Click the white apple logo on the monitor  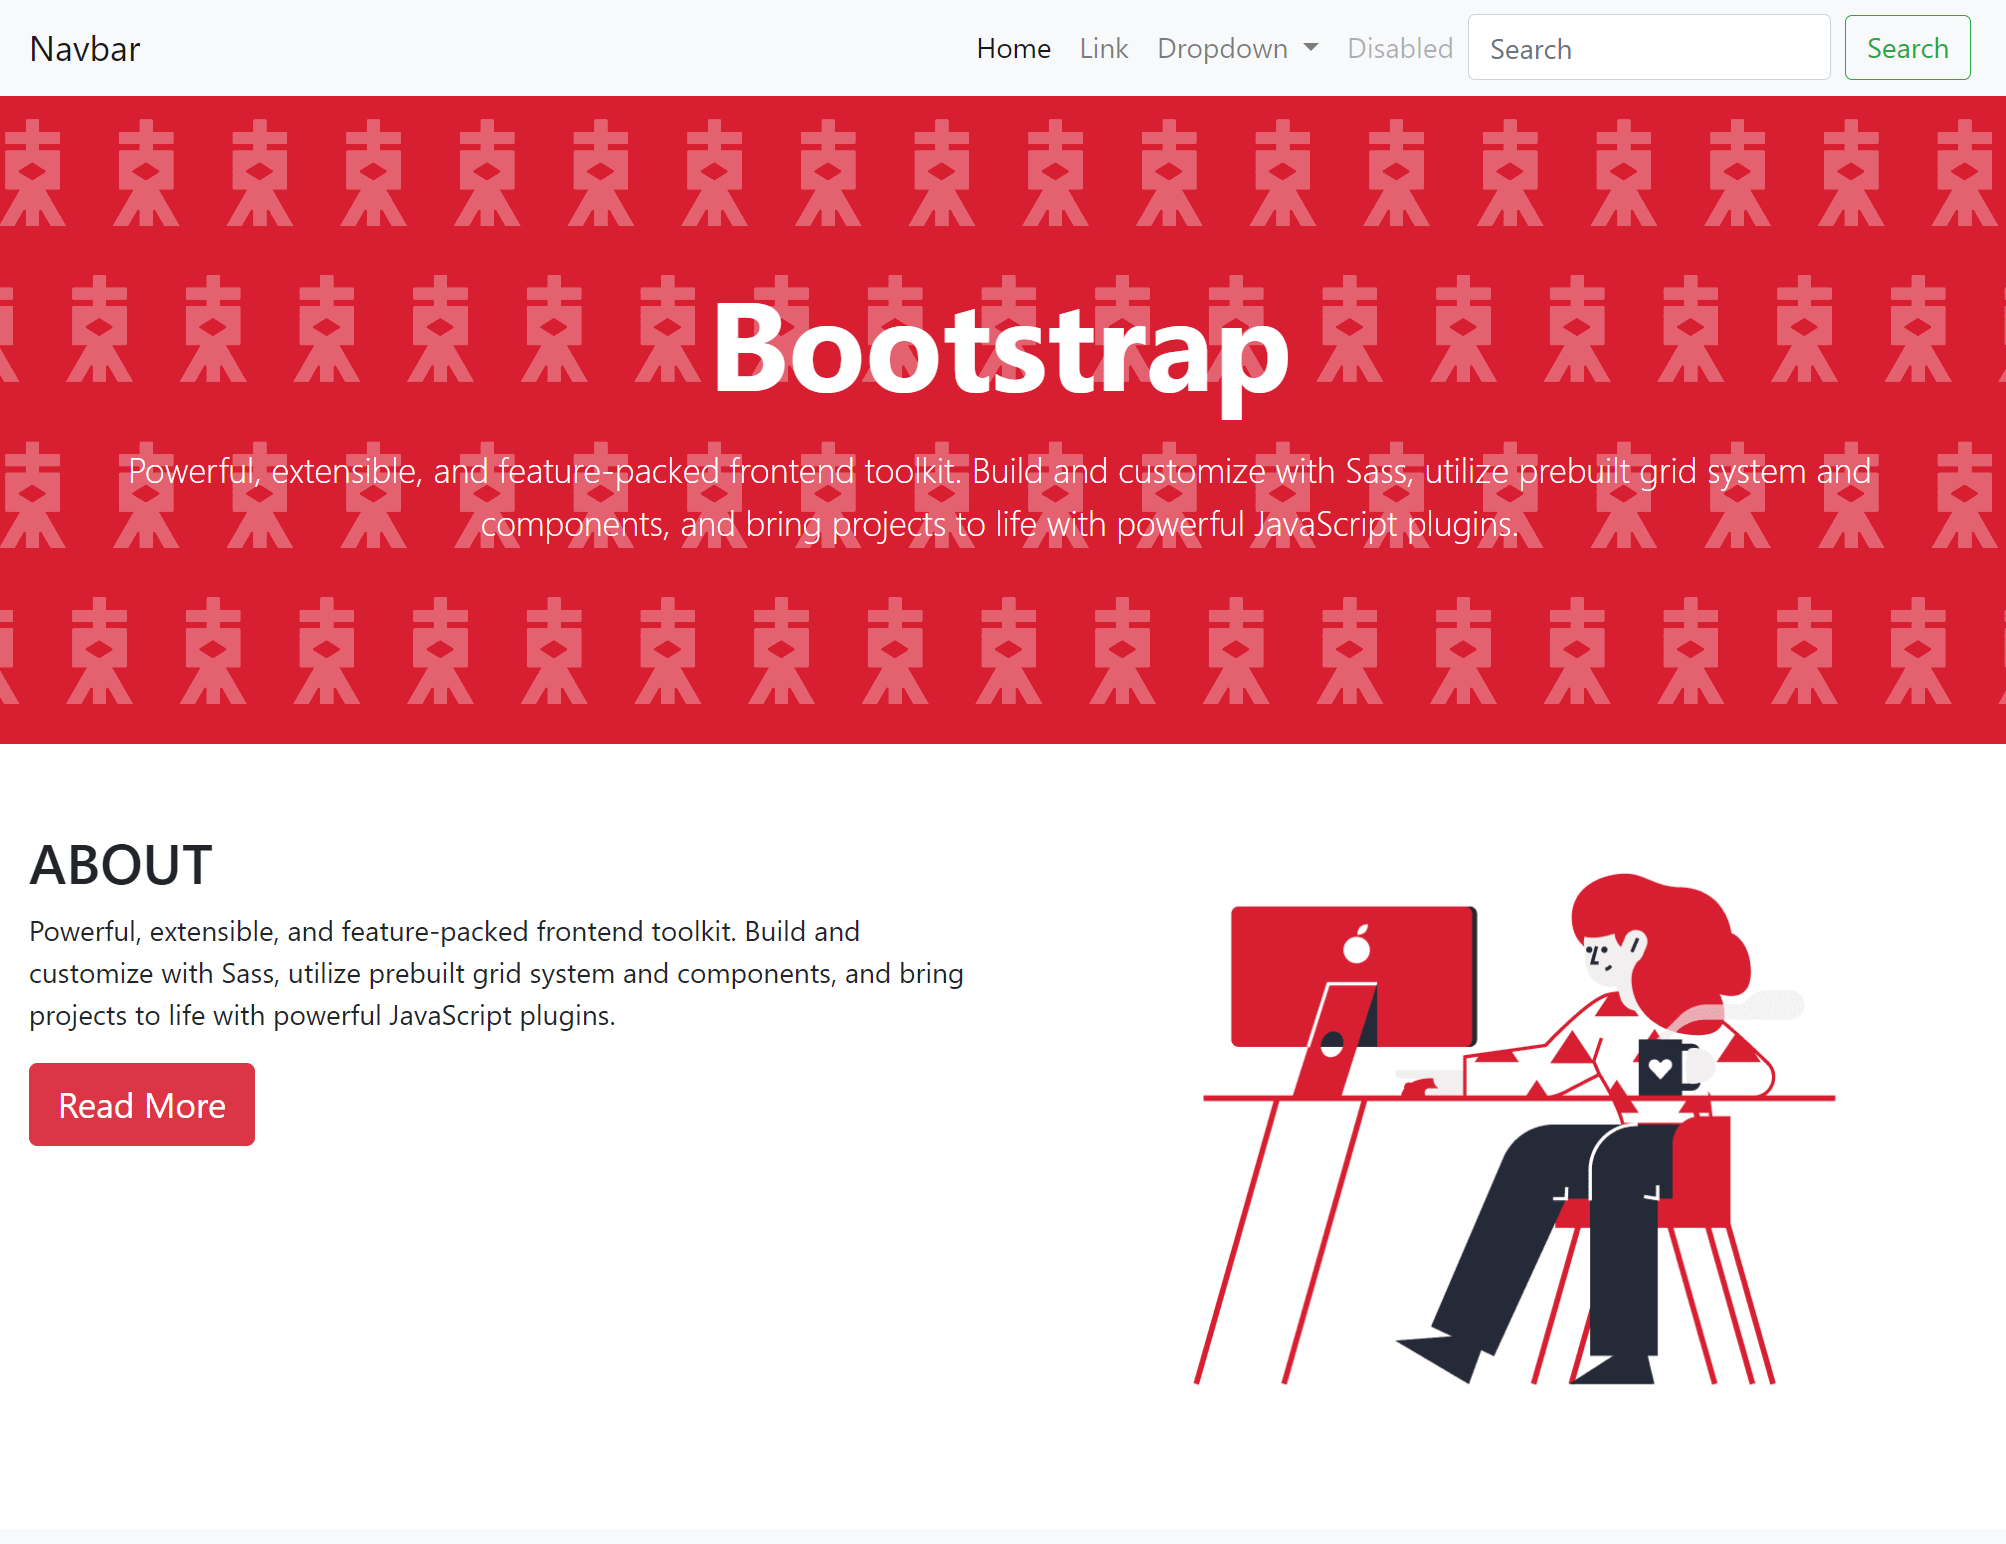(x=1357, y=945)
